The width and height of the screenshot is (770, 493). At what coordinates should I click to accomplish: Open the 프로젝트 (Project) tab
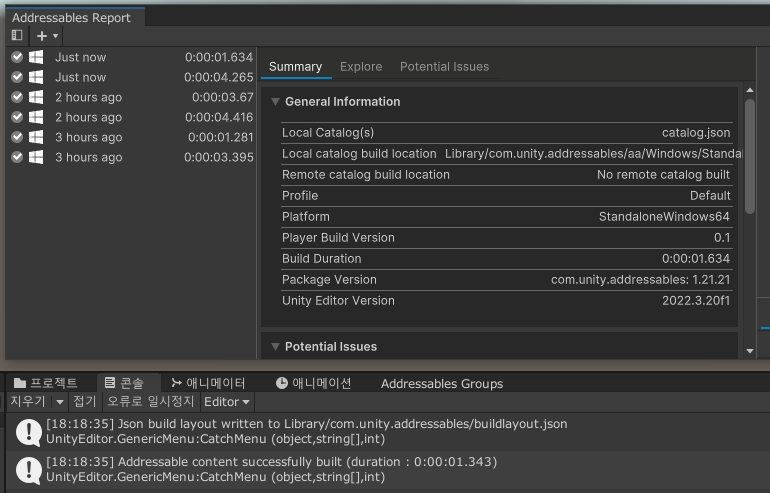tap(46, 383)
